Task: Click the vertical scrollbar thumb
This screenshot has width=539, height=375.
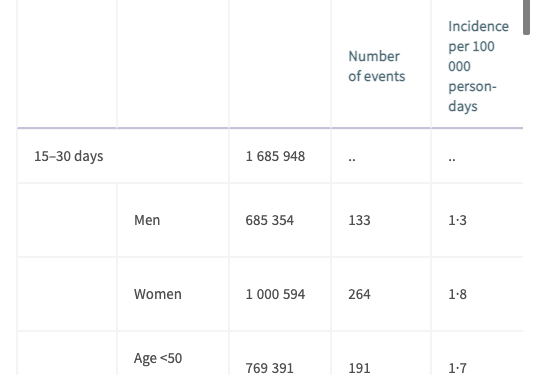Action: pyautogui.click(x=526, y=17)
